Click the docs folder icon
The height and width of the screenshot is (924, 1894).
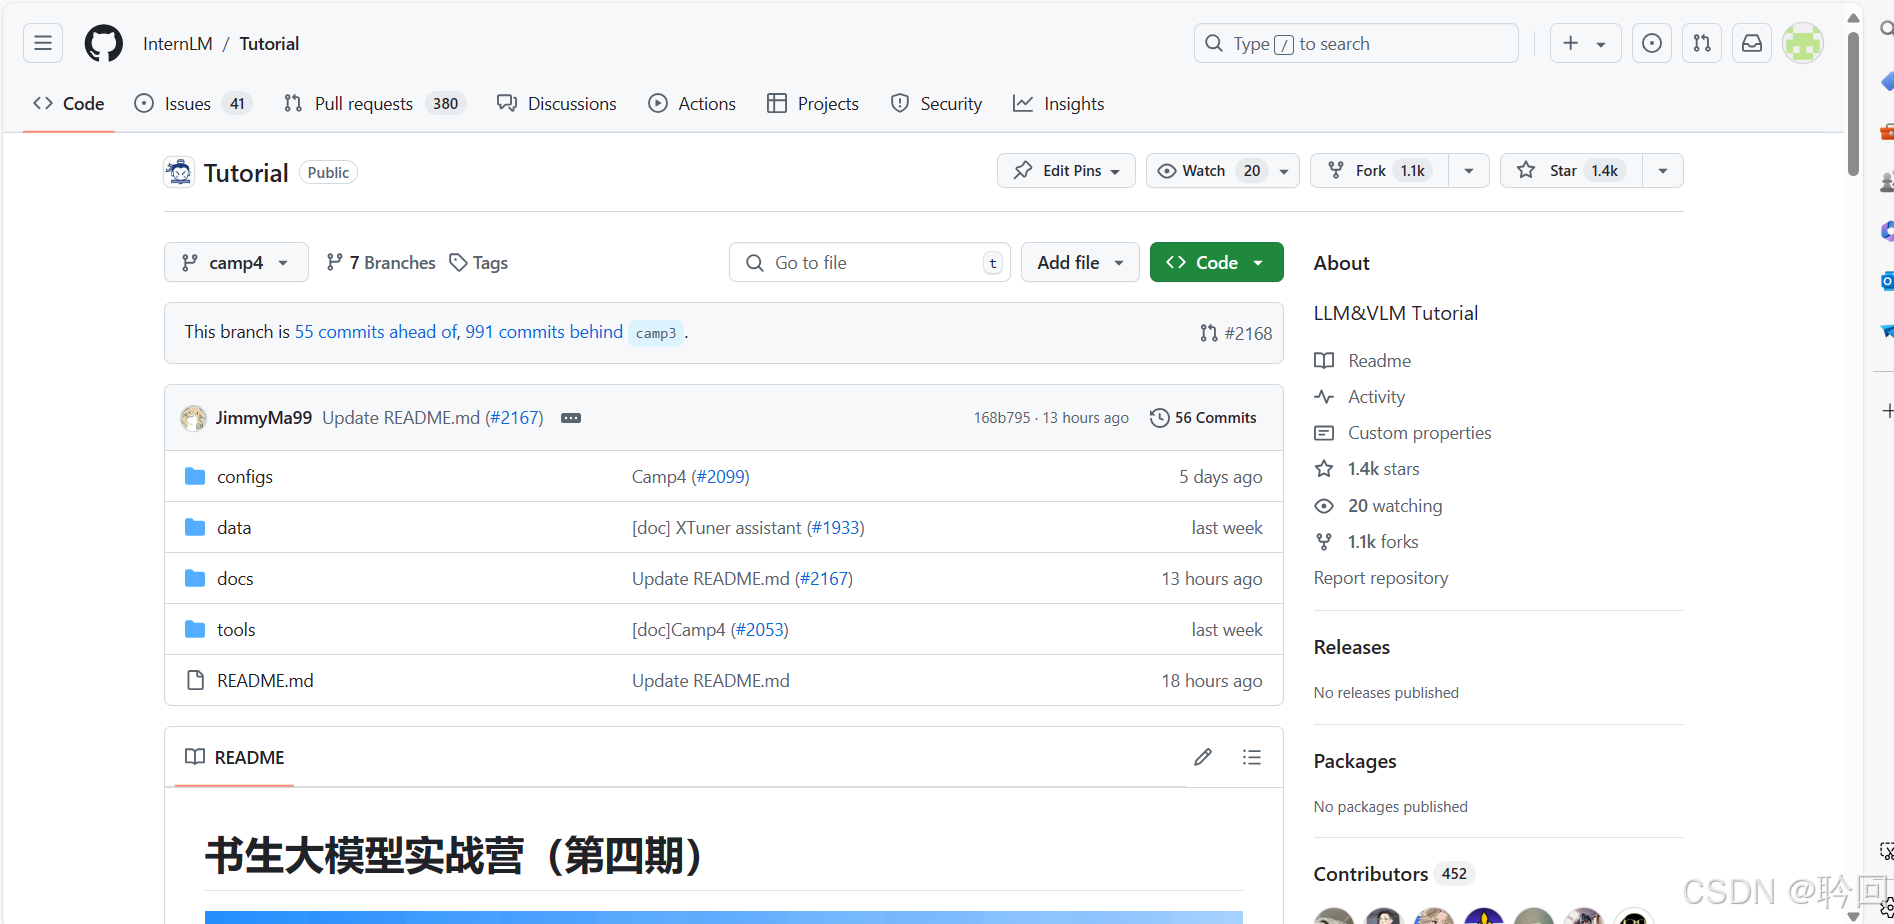pyautogui.click(x=194, y=578)
